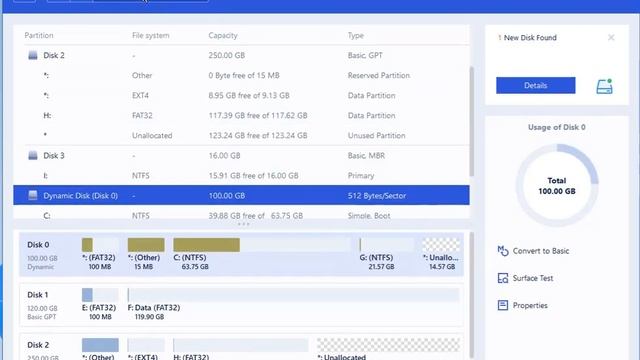This screenshot has height=360, width=640.
Task: Click the Basic, GPT type cell
Action: (x=365, y=55)
